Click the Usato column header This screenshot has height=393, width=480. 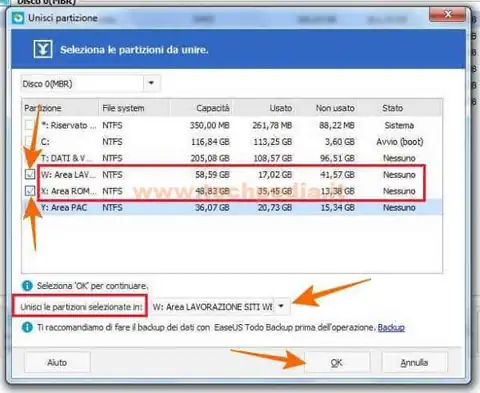click(x=263, y=108)
